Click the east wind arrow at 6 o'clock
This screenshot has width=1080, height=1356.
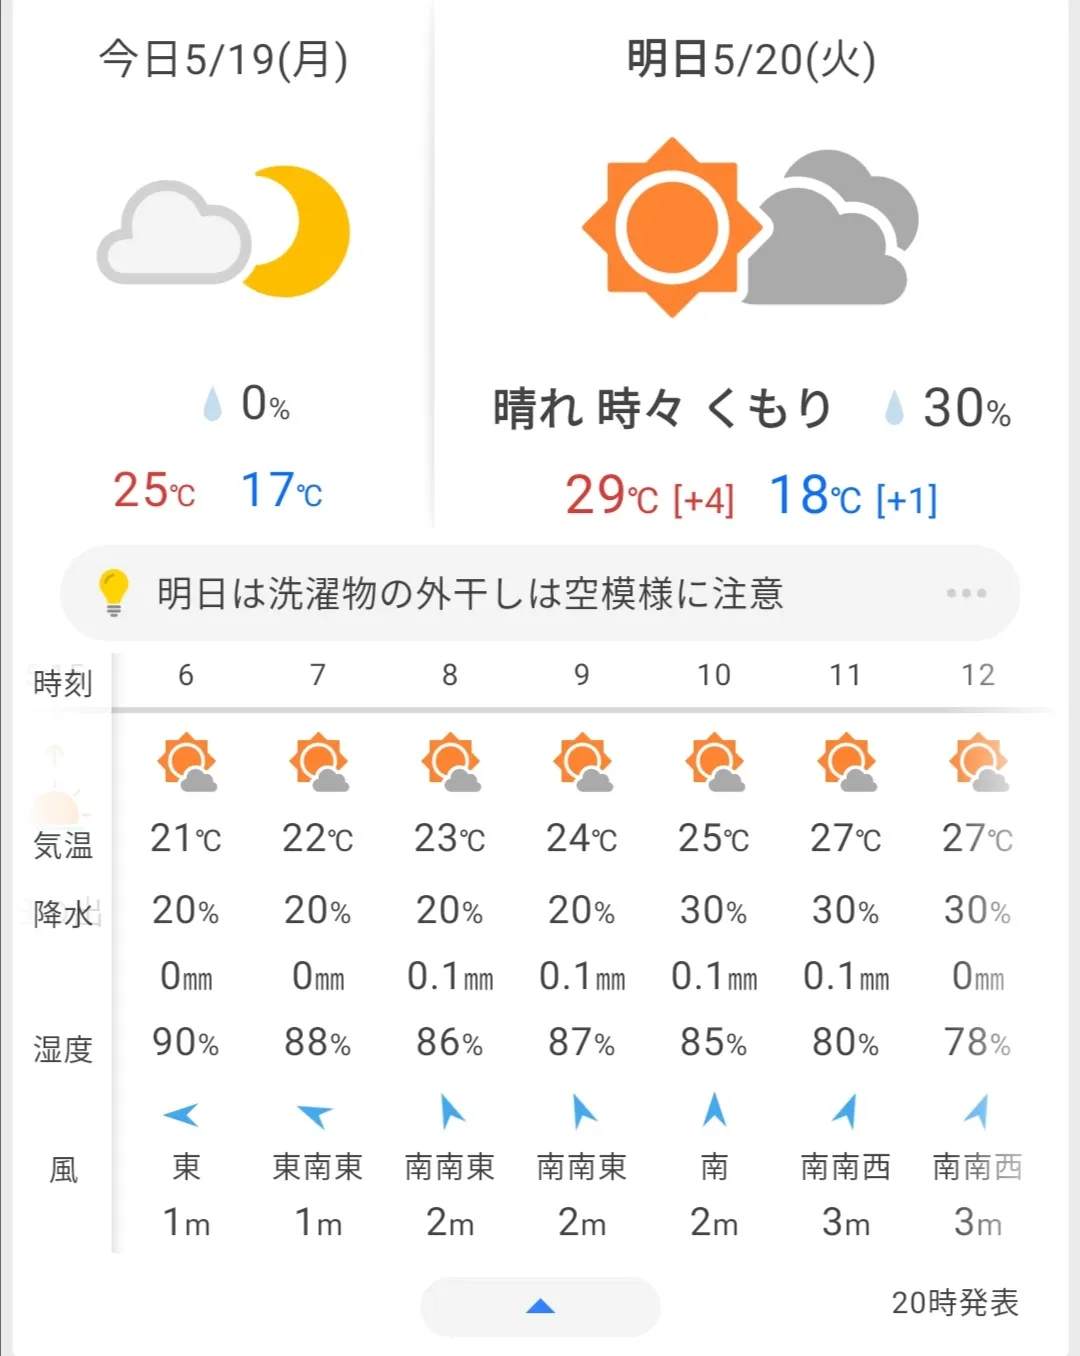point(182,1114)
